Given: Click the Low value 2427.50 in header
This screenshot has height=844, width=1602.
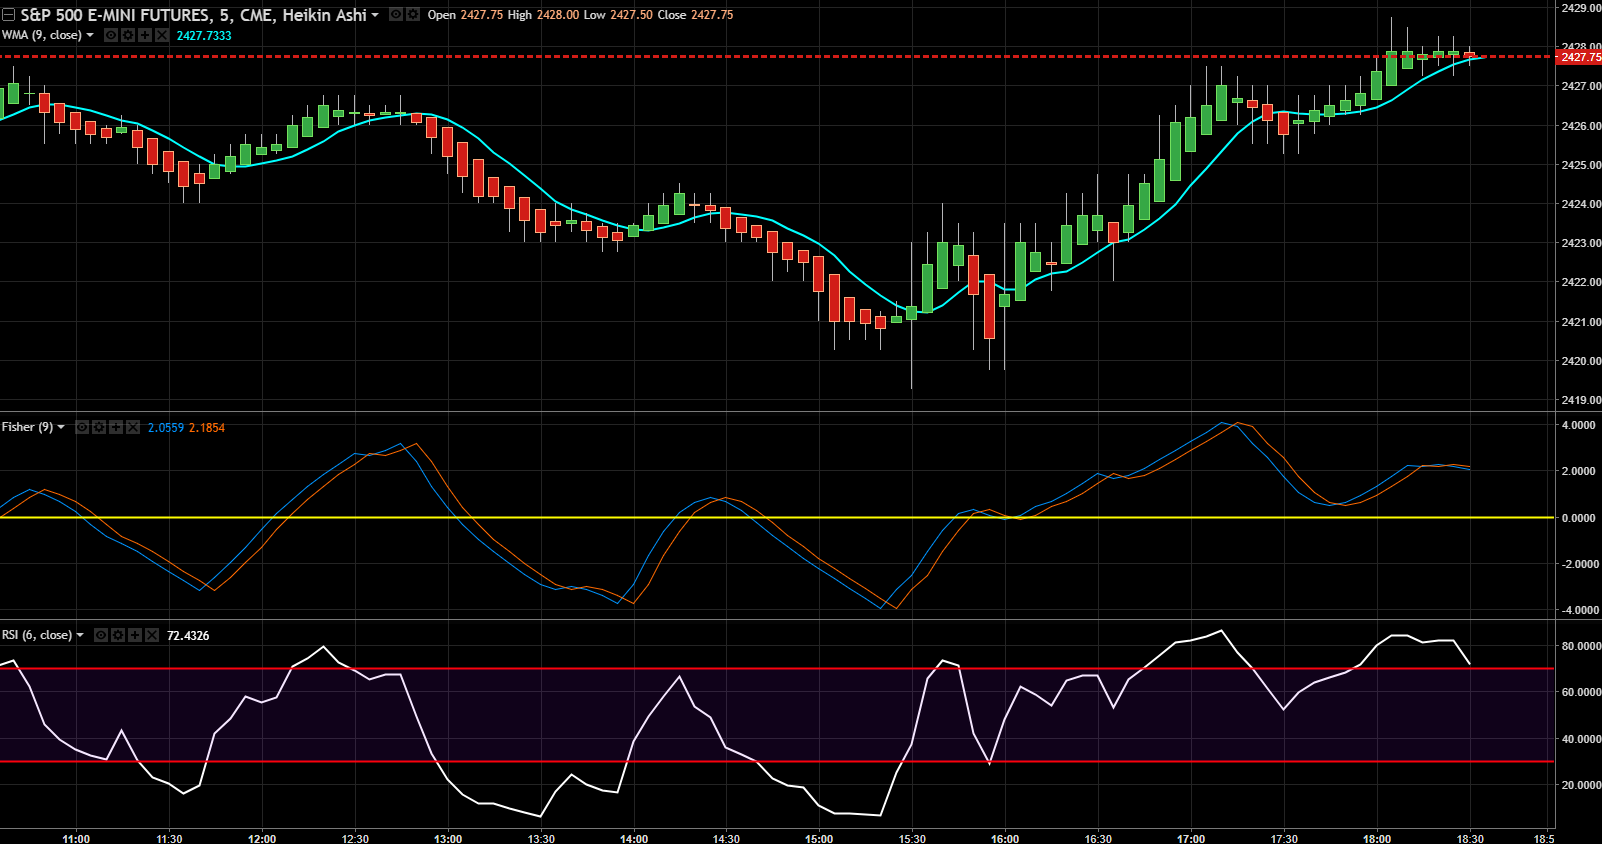Looking at the screenshot, I should click(631, 15).
